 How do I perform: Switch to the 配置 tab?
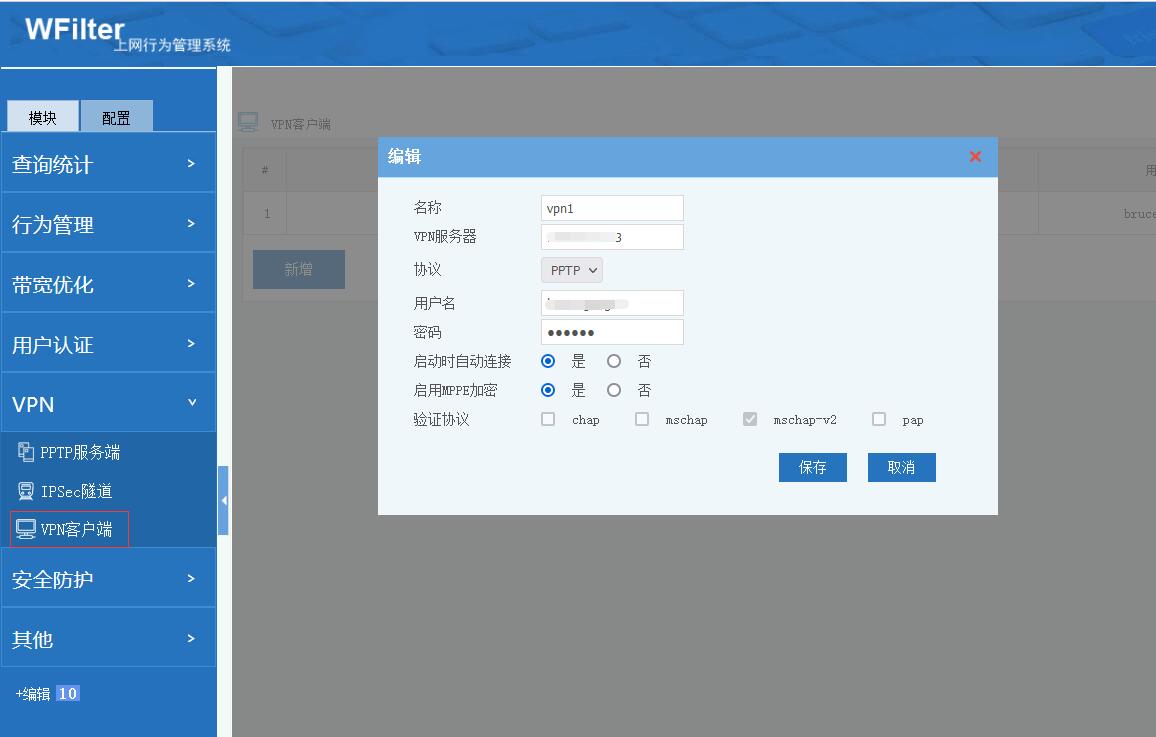click(x=116, y=117)
